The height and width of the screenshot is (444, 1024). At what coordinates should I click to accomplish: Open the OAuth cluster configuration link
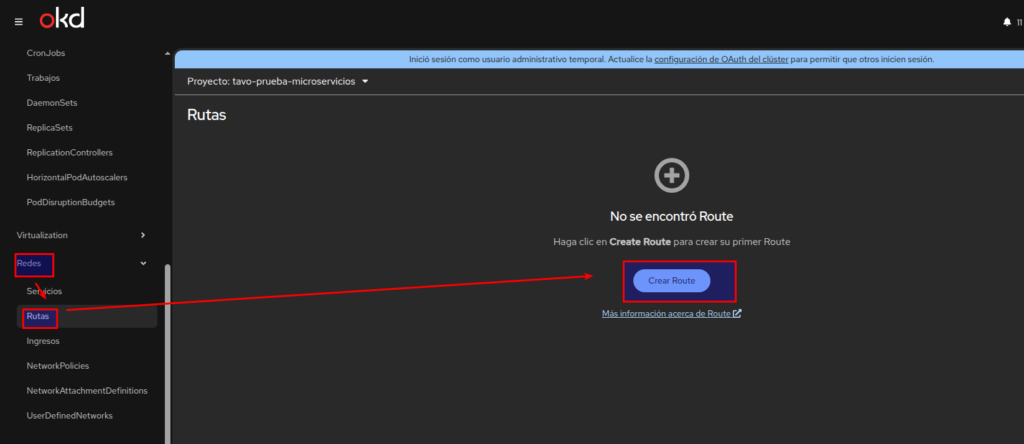pos(720,59)
